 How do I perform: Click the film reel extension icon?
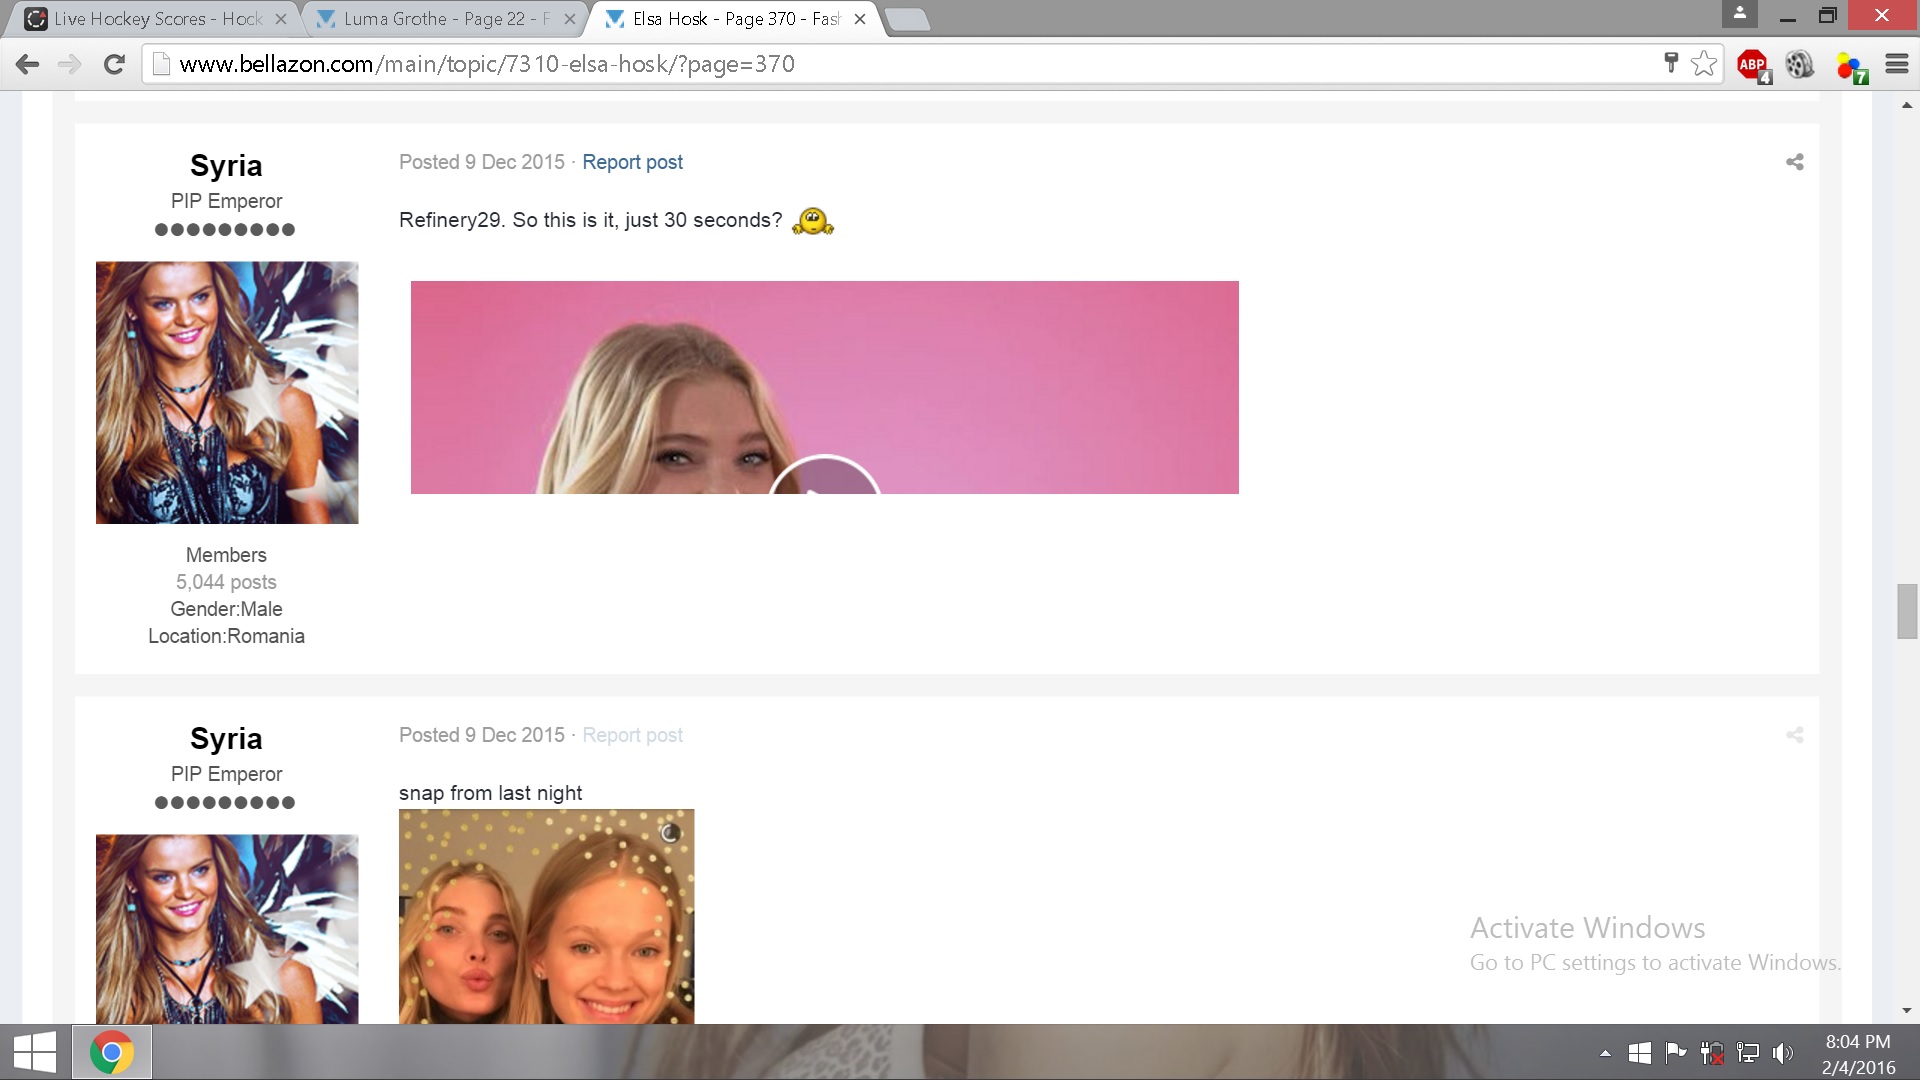coord(1800,65)
